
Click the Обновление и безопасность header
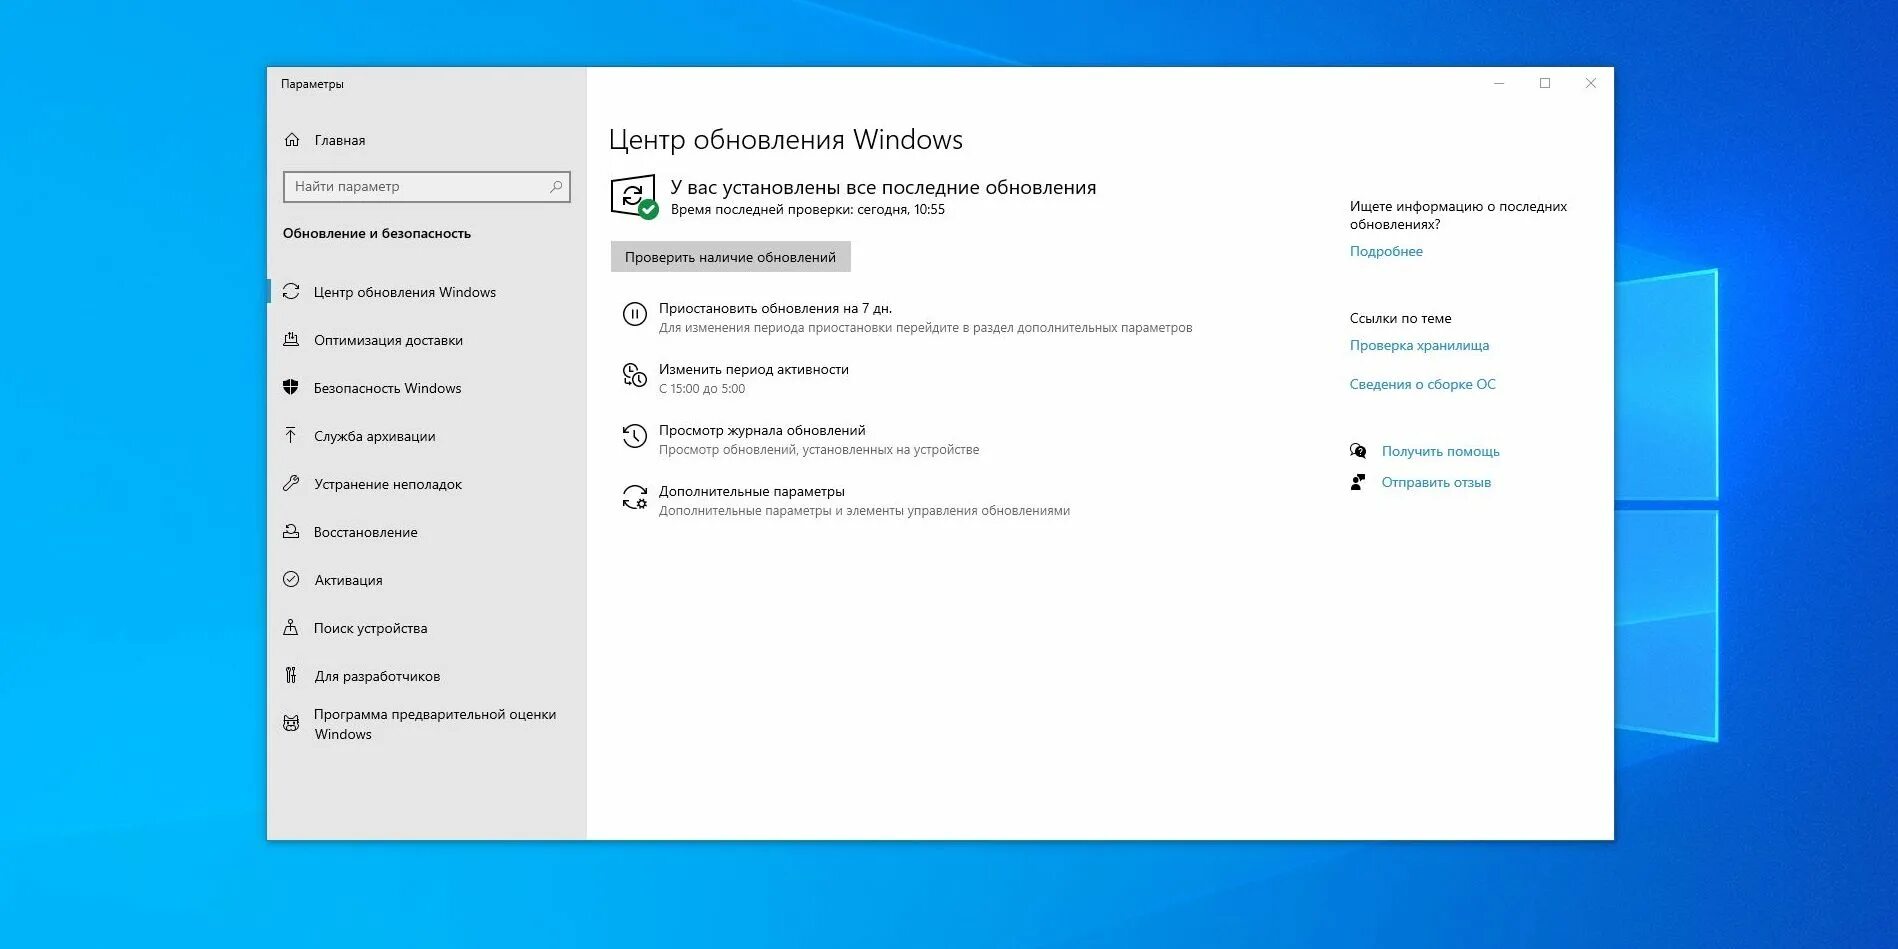tap(376, 233)
